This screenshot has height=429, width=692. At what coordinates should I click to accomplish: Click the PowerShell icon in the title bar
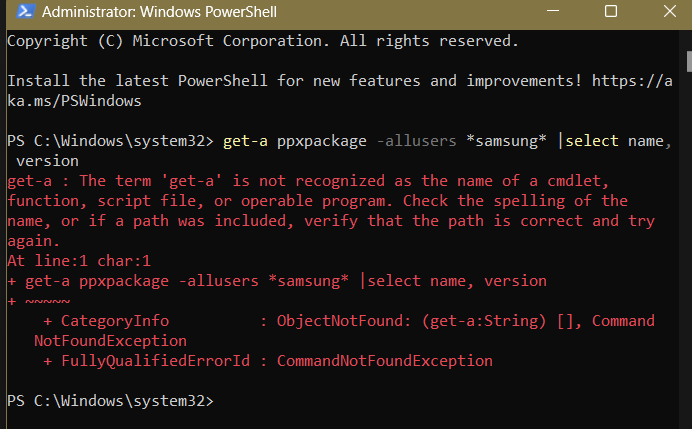click(25, 11)
